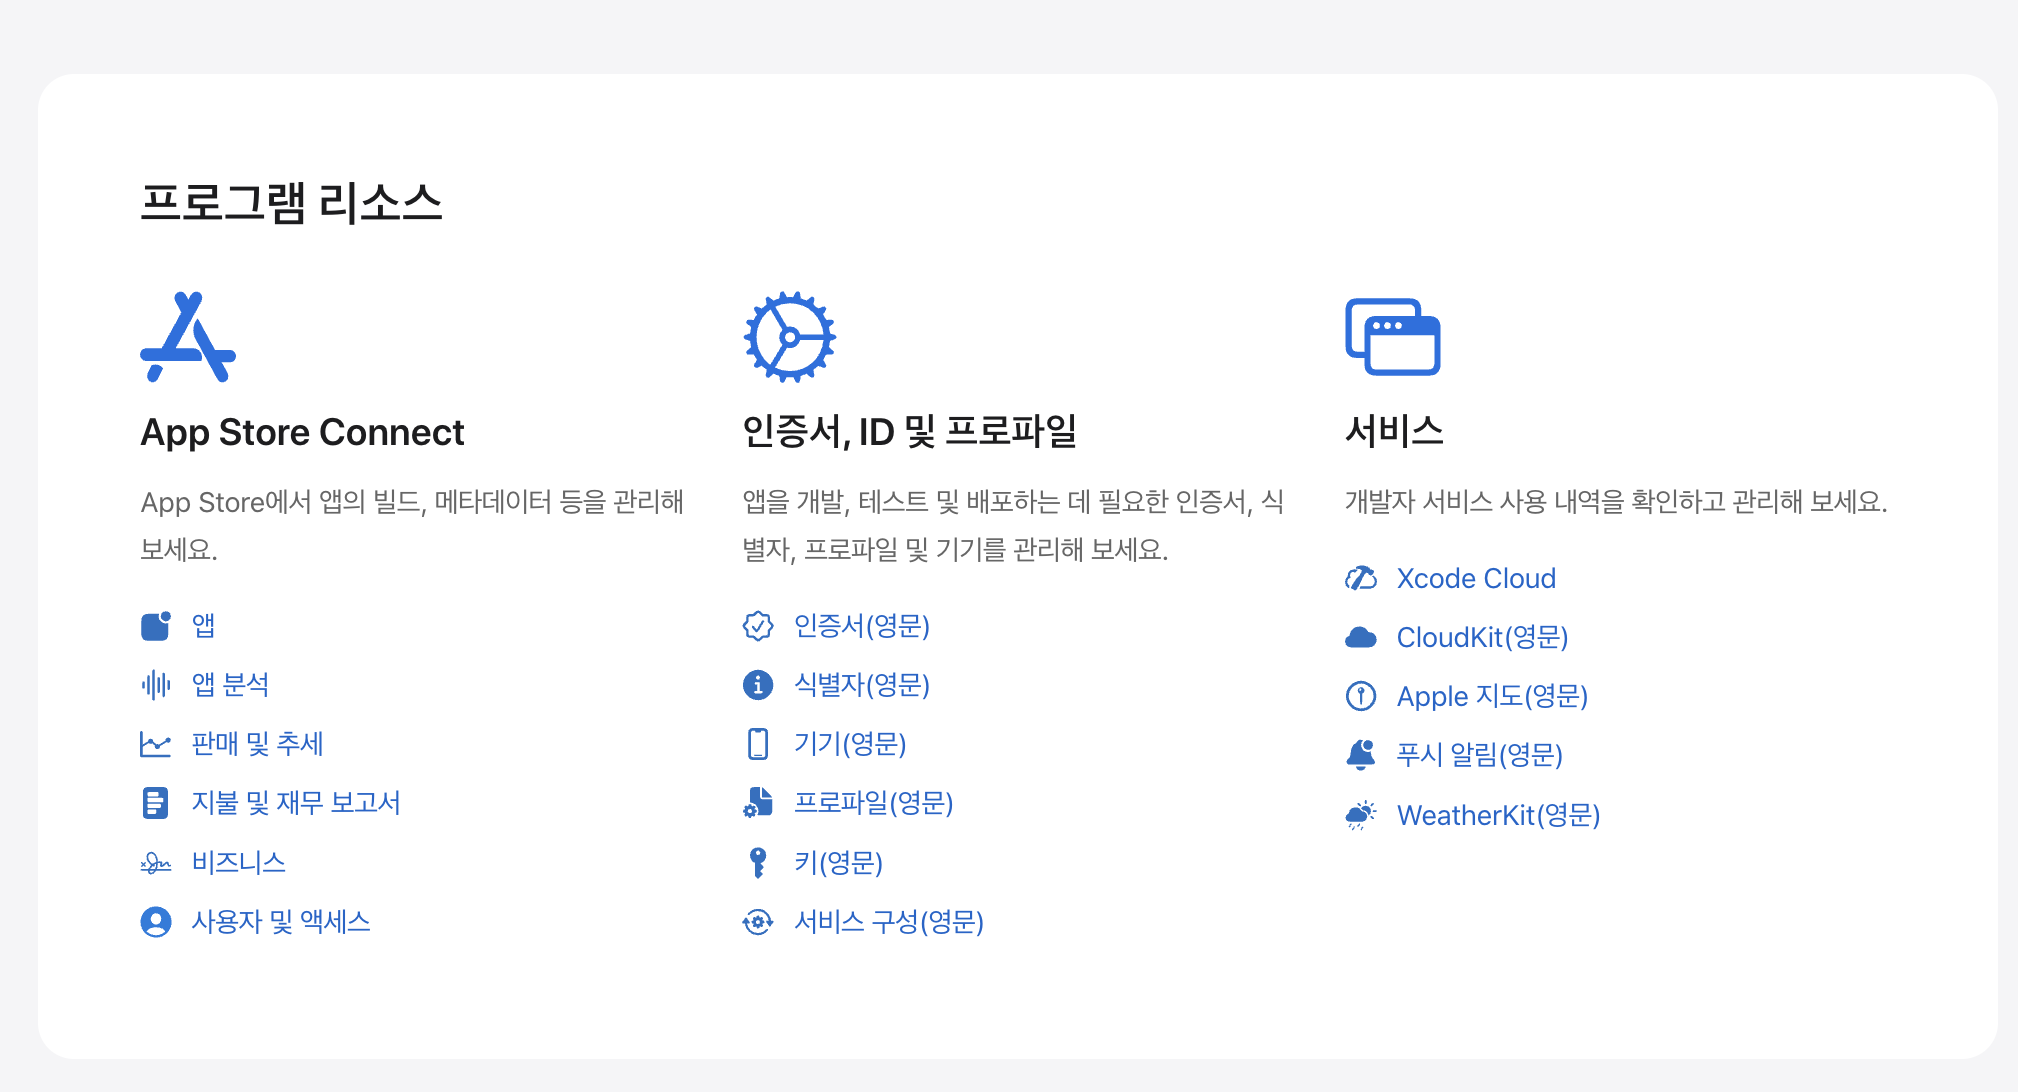The width and height of the screenshot is (2018, 1092).
Task: Click the gear icon above 인증서, ID 및 프로파일
Action: tap(790, 337)
